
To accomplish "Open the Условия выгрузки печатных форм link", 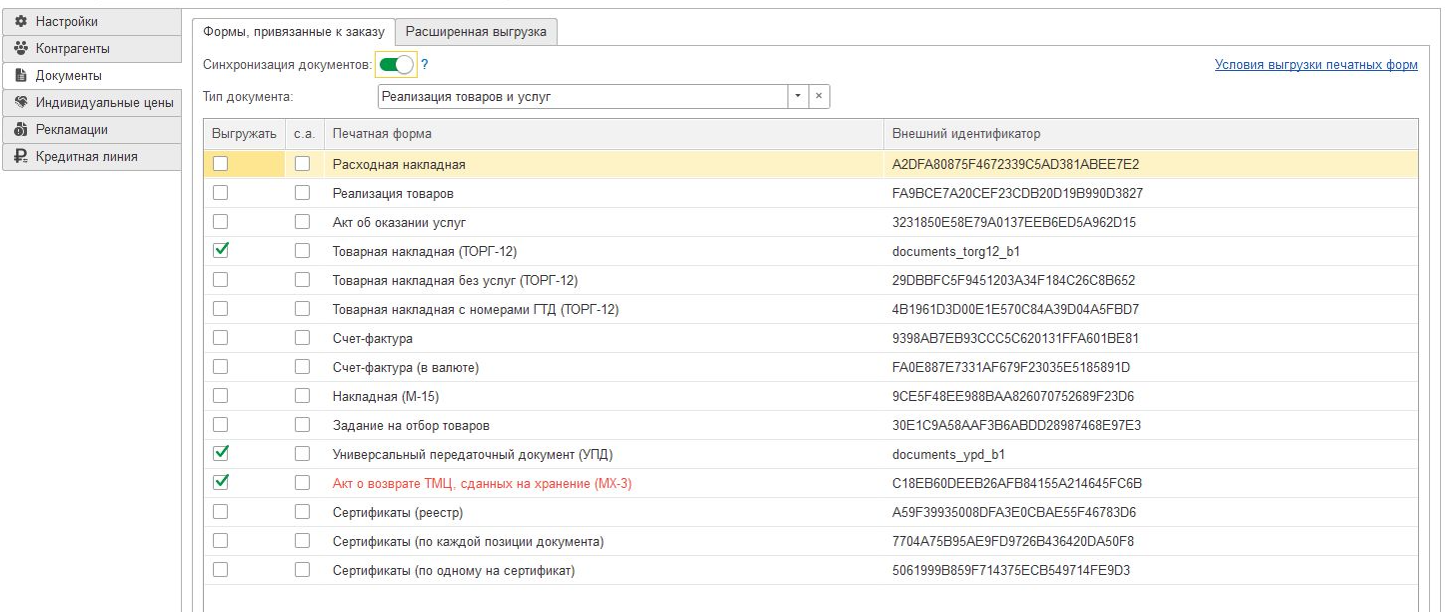I will [1315, 65].
